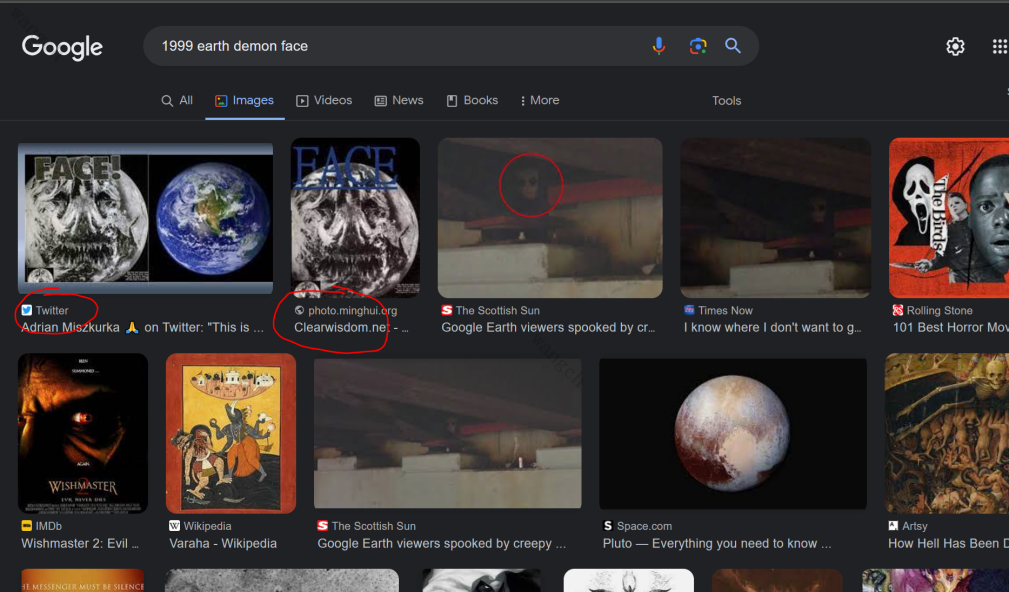
Task: Open '101 Best Horror Mov' link
Action: click(x=950, y=328)
